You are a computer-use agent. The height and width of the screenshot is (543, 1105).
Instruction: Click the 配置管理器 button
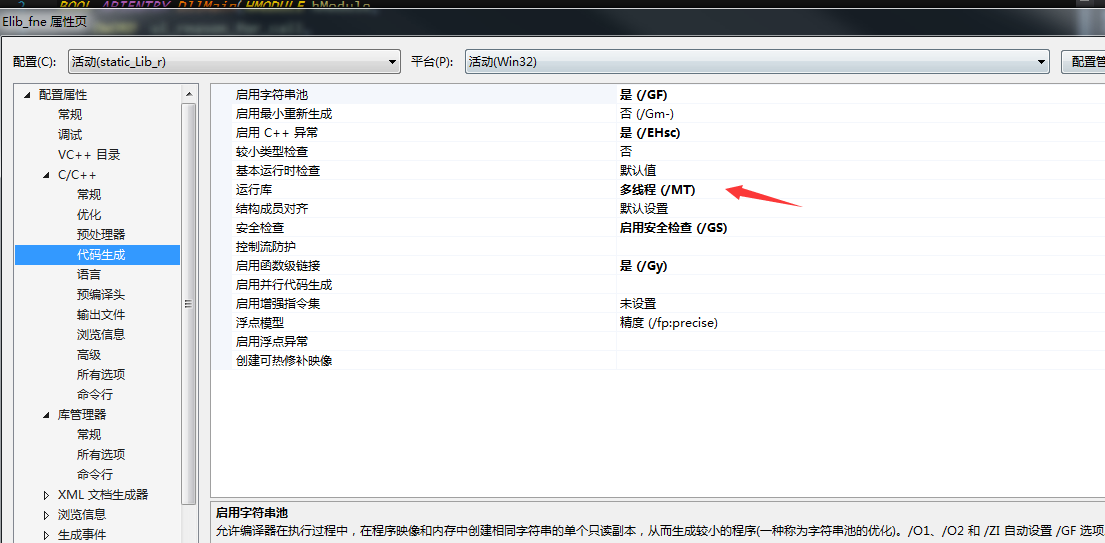[1083, 62]
